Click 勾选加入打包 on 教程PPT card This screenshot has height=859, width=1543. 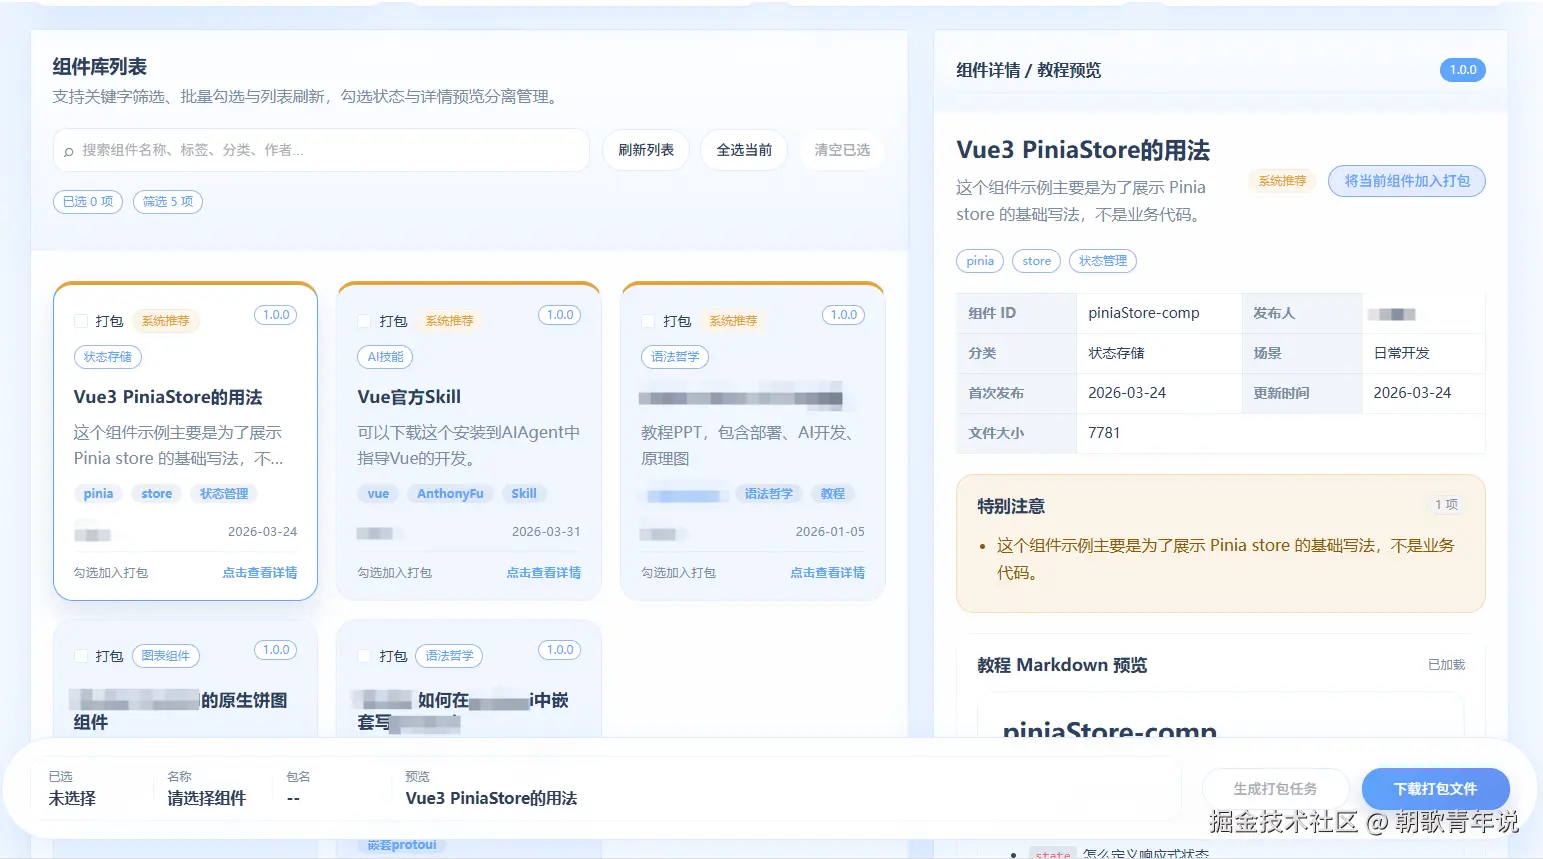(x=679, y=573)
